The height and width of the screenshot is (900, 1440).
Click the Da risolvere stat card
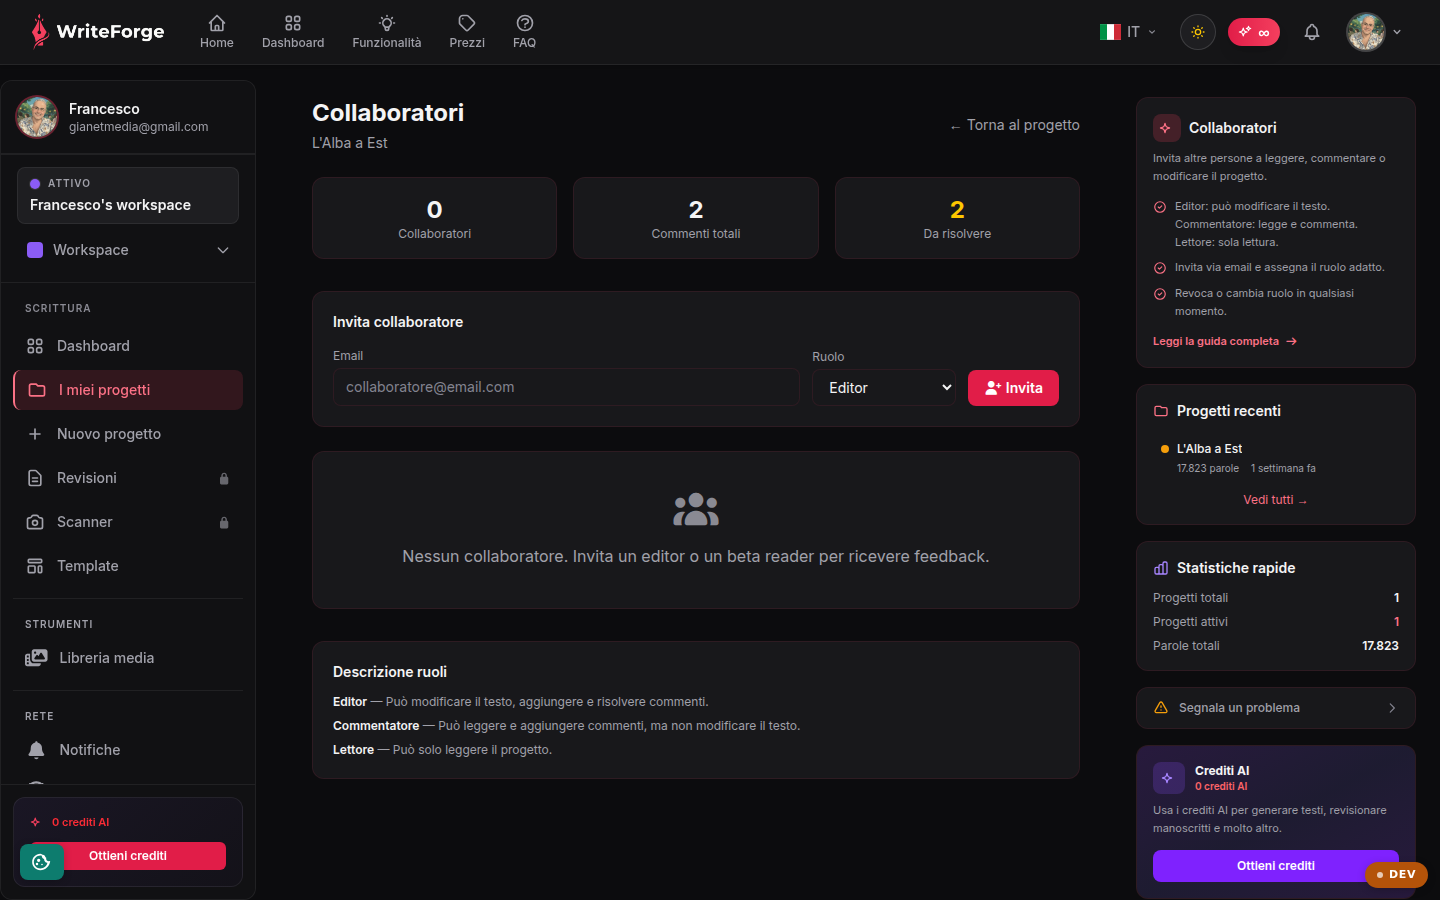pyautogui.click(x=957, y=218)
